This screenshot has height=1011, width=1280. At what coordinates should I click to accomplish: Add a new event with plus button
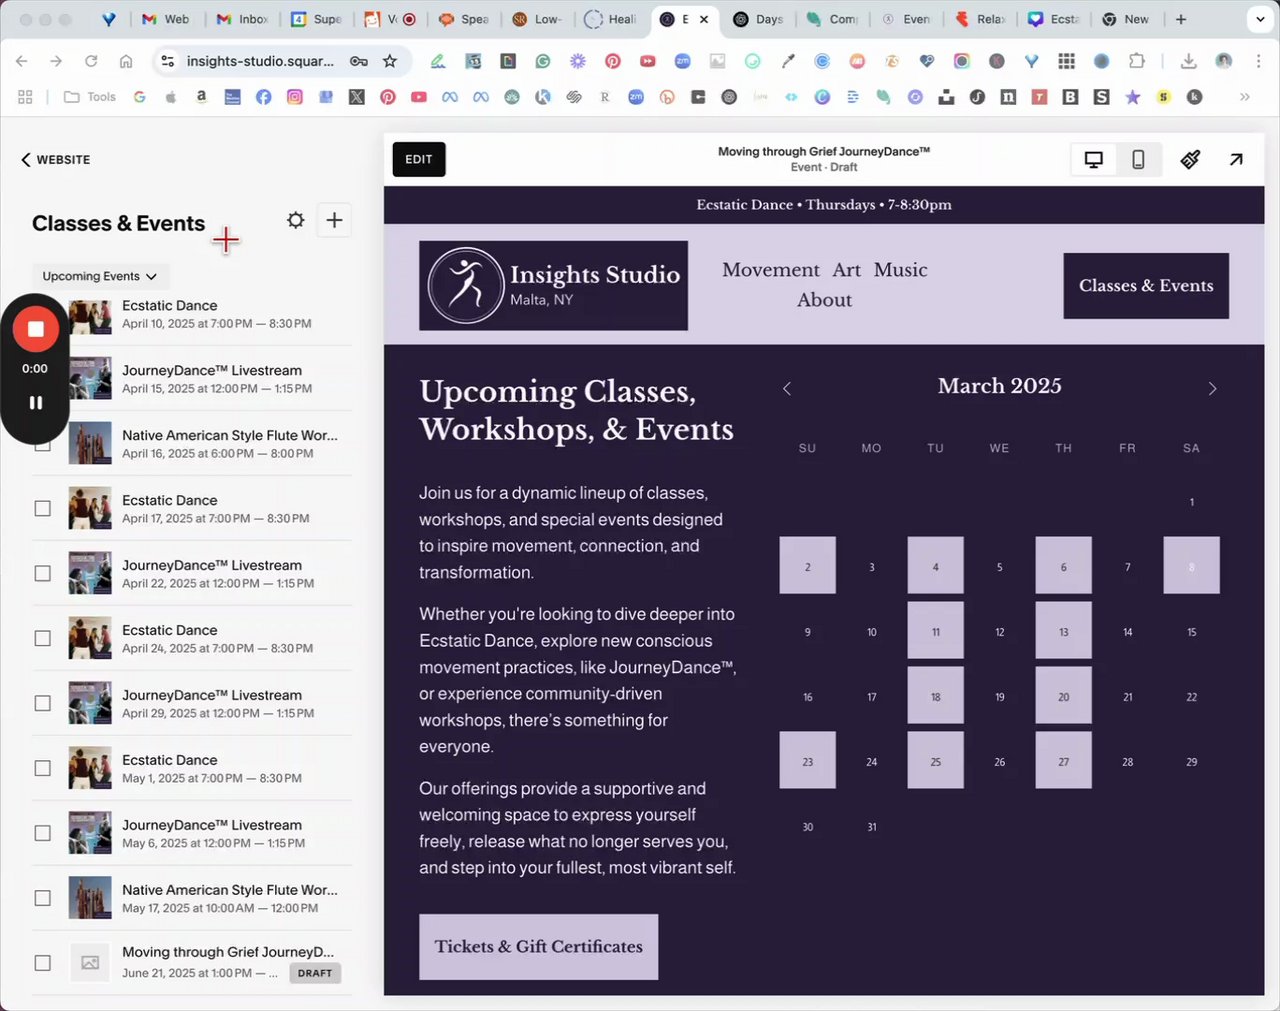(x=334, y=220)
